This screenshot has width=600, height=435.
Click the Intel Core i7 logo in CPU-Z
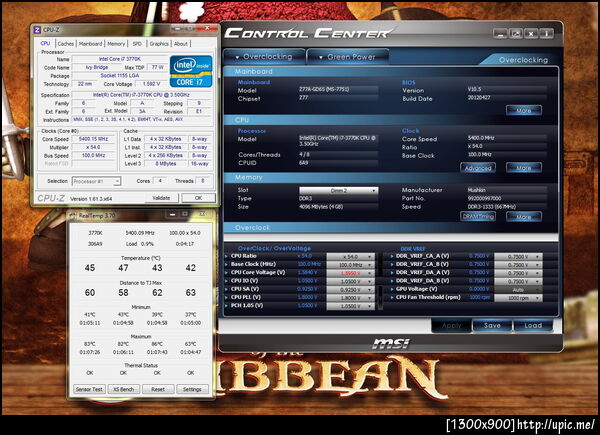[x=191, y=71]
